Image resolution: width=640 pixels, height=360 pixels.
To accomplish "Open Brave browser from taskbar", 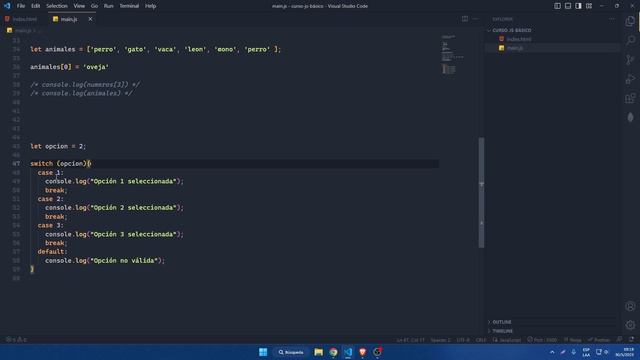I will pyautogui.click(x=362, y=352).
